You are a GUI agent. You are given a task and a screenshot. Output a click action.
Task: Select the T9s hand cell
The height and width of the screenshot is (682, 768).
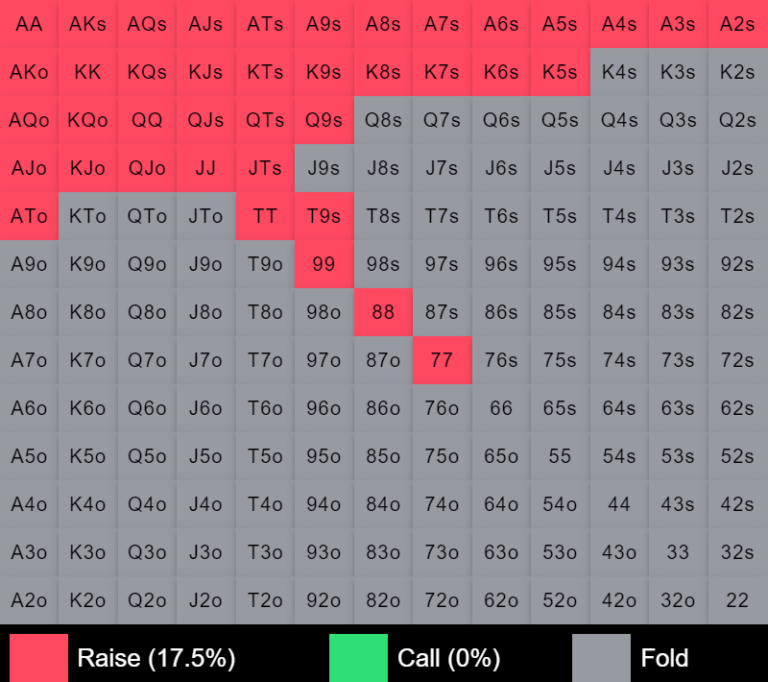[324, 216]
